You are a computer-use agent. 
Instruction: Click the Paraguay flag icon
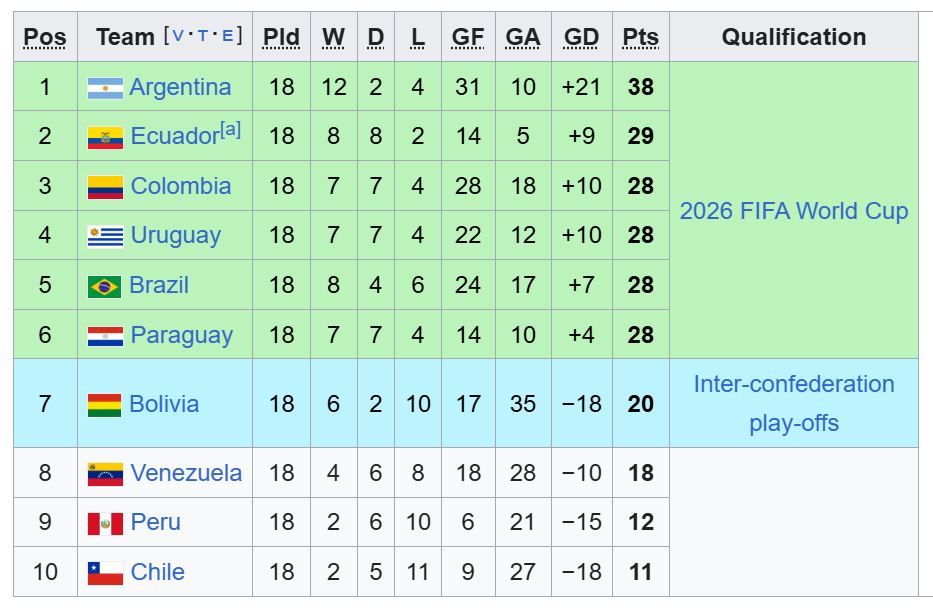[x=105, y=336]
